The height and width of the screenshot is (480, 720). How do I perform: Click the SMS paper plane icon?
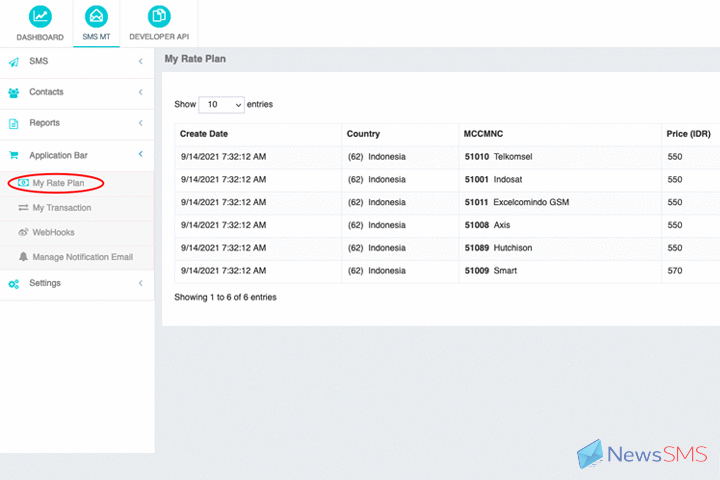click(x=14, y=62)
